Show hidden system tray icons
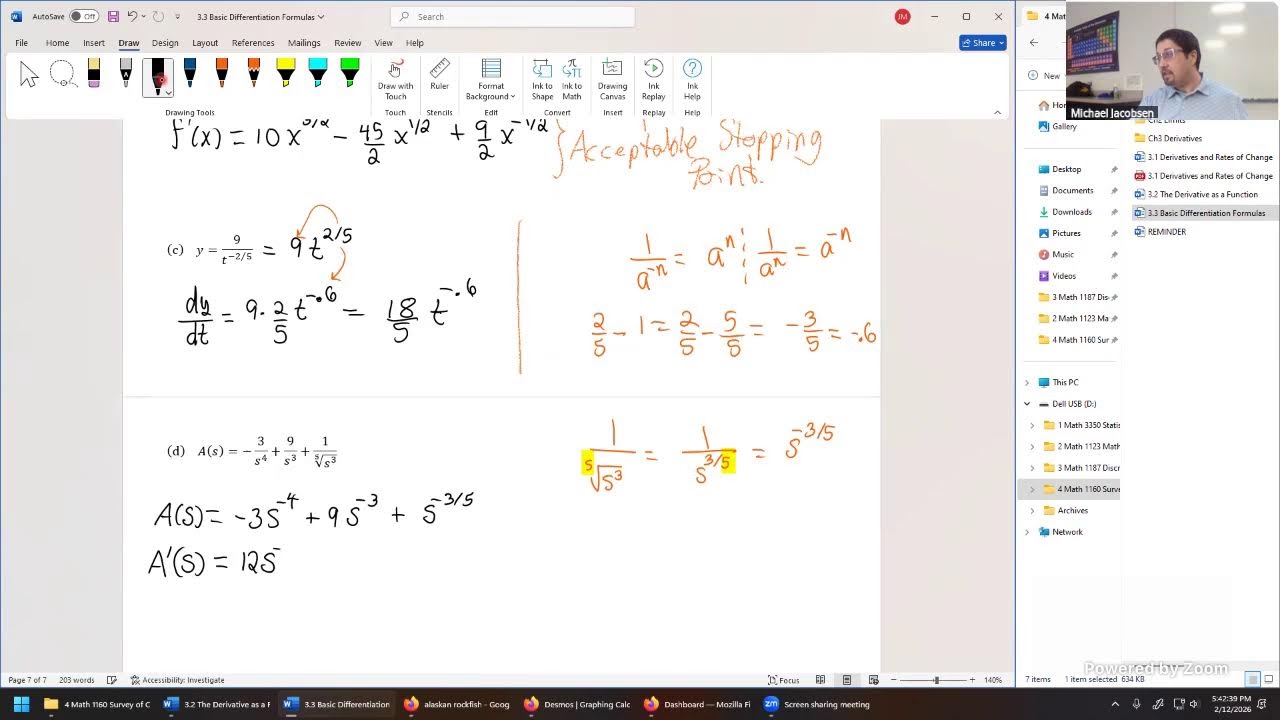The width and height of the screenshot is (1280, 720). pyautogui.click(x=1115, y=704)
